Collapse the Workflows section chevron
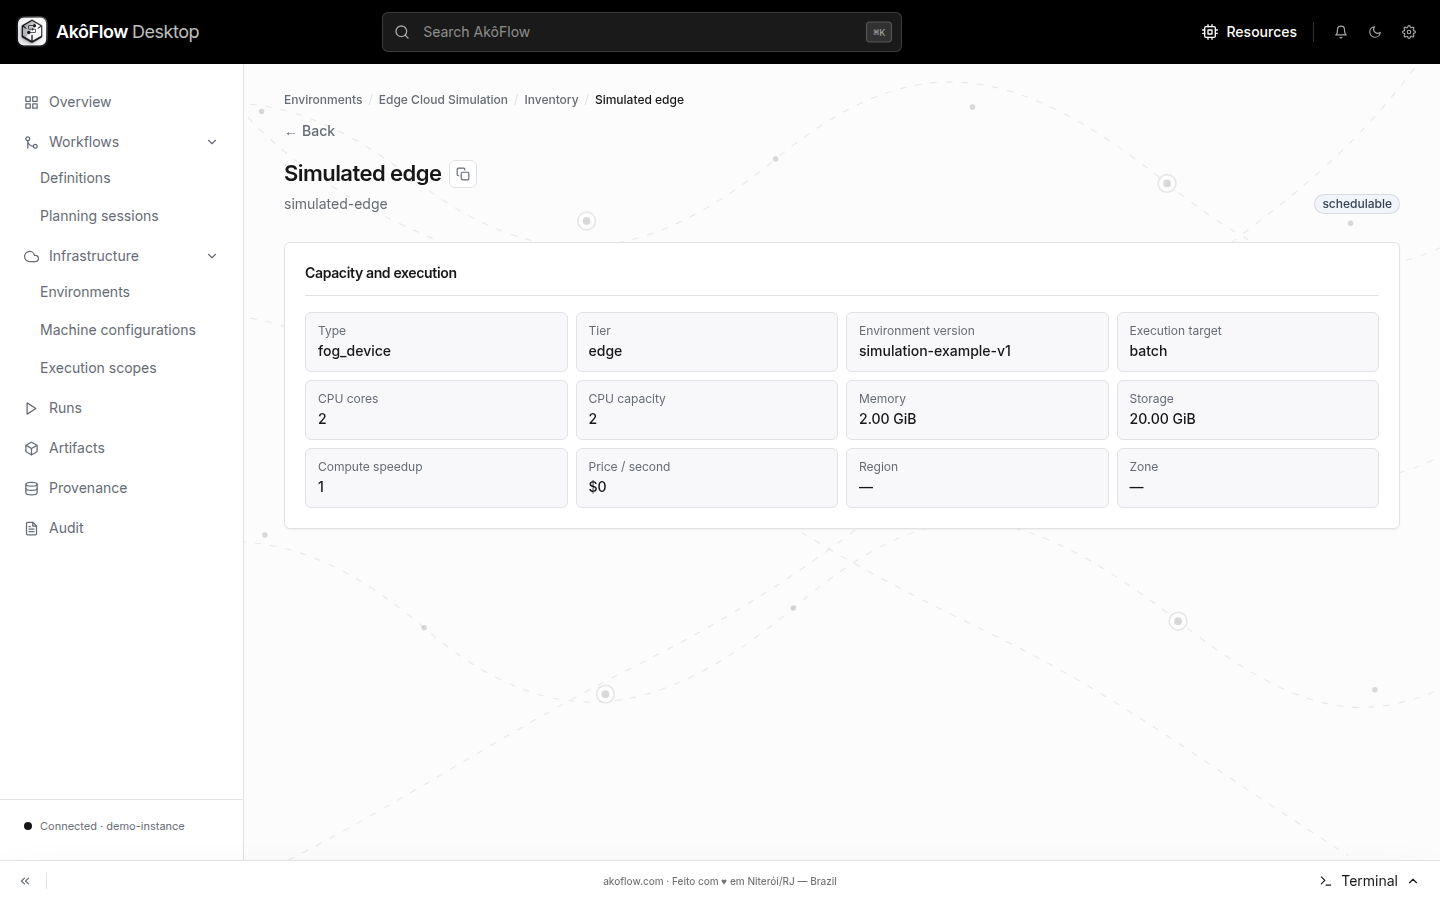Image resolution: width=1440 pixels, height=900 pixels. [212, 142]
